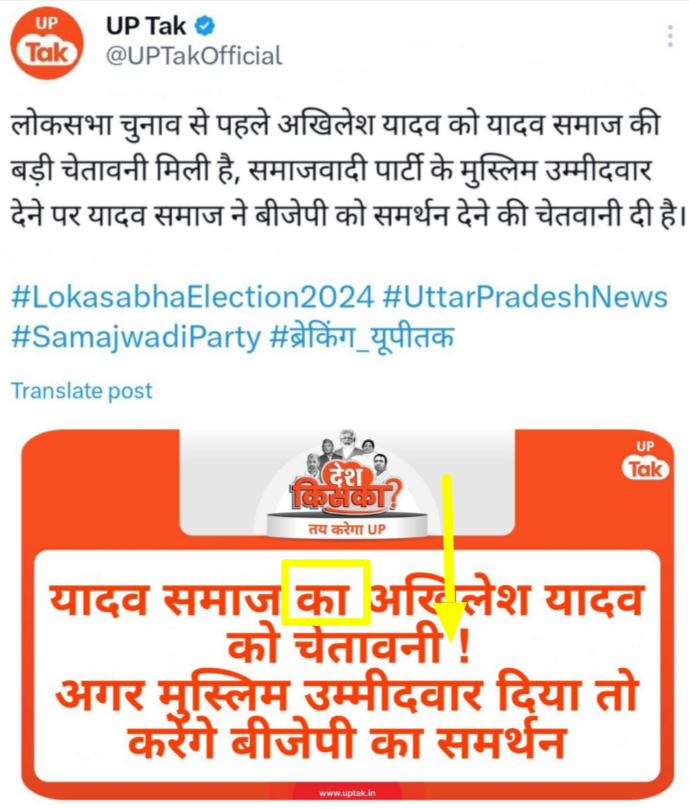
Task: Click the UP Tak display name
Action: [146, 26]
